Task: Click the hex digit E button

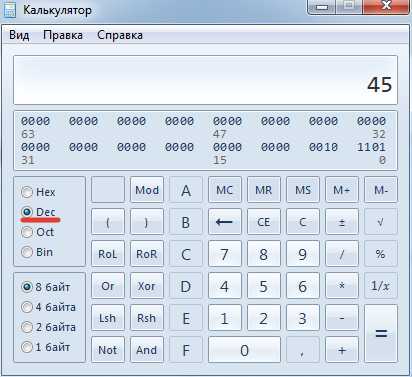Action: 186,318
